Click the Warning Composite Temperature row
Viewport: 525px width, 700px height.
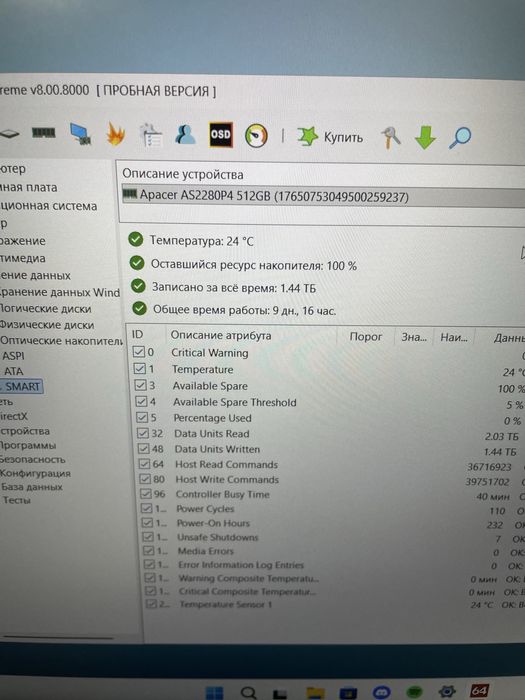click(335, 579)
